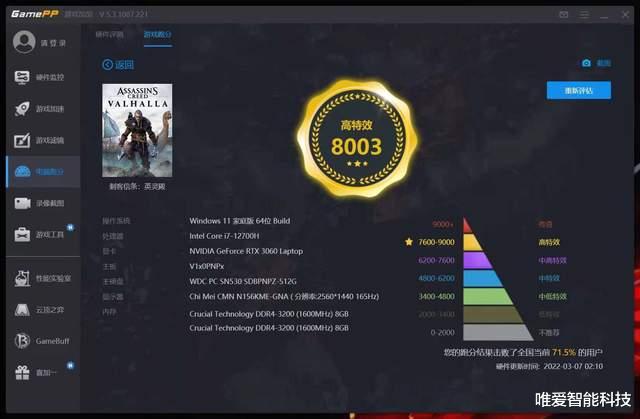Click the yellow pyramid tier for 7600-9000
The height and width of the screenshot is (419, 640).
(x=472, y=242)
